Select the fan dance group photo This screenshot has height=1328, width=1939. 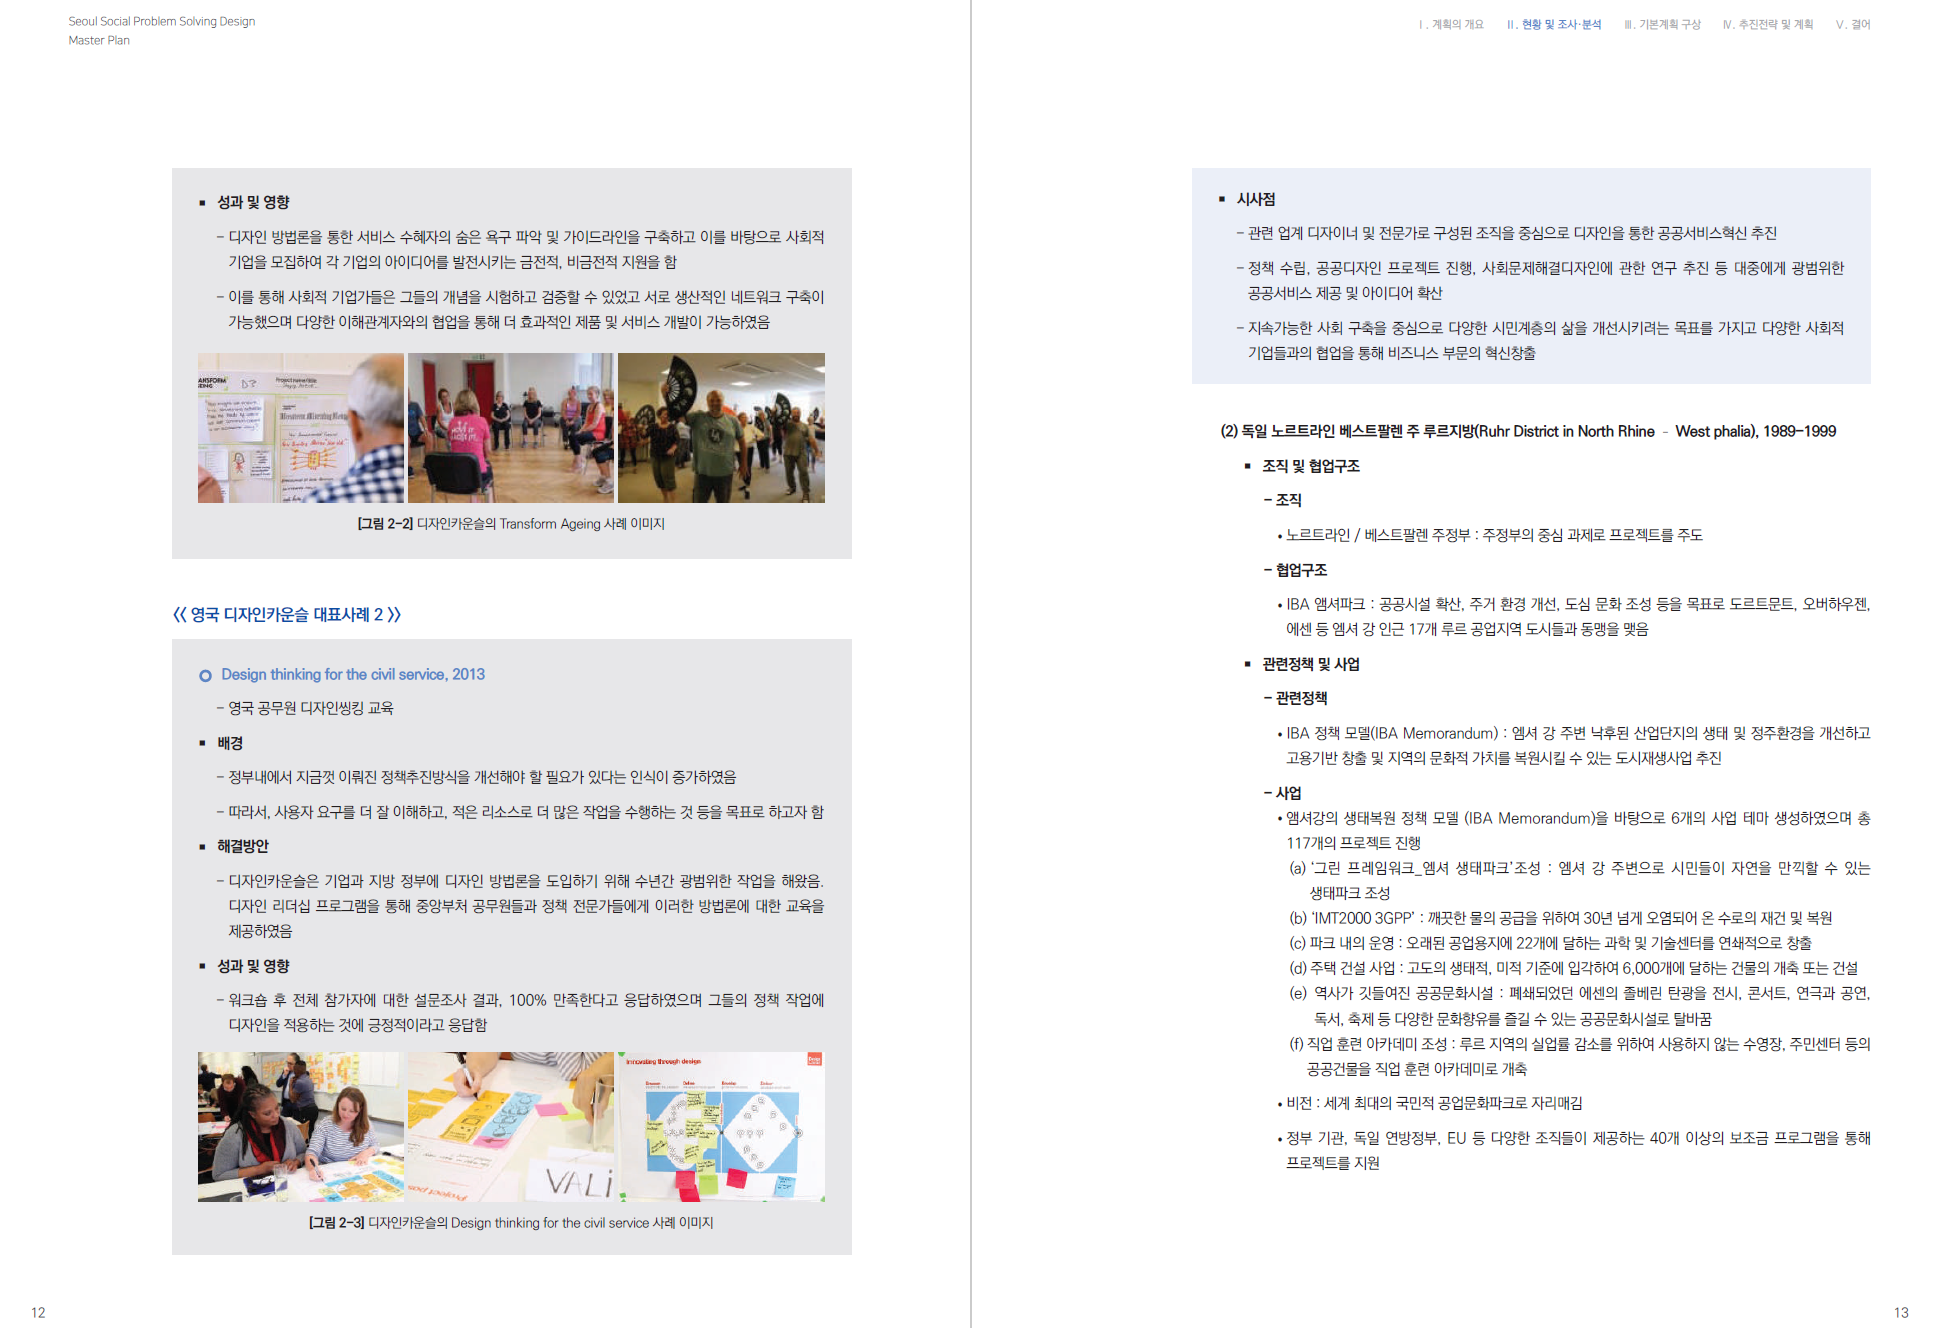coord(721,428)
